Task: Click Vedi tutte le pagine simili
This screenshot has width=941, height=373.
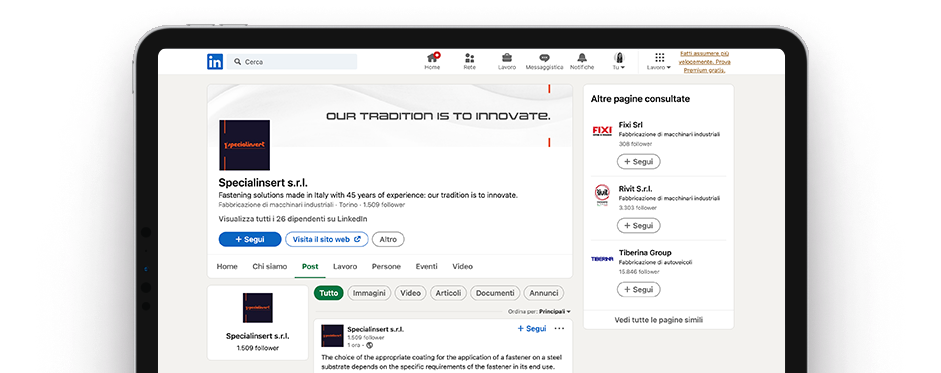Action: [x=658, y=320]
